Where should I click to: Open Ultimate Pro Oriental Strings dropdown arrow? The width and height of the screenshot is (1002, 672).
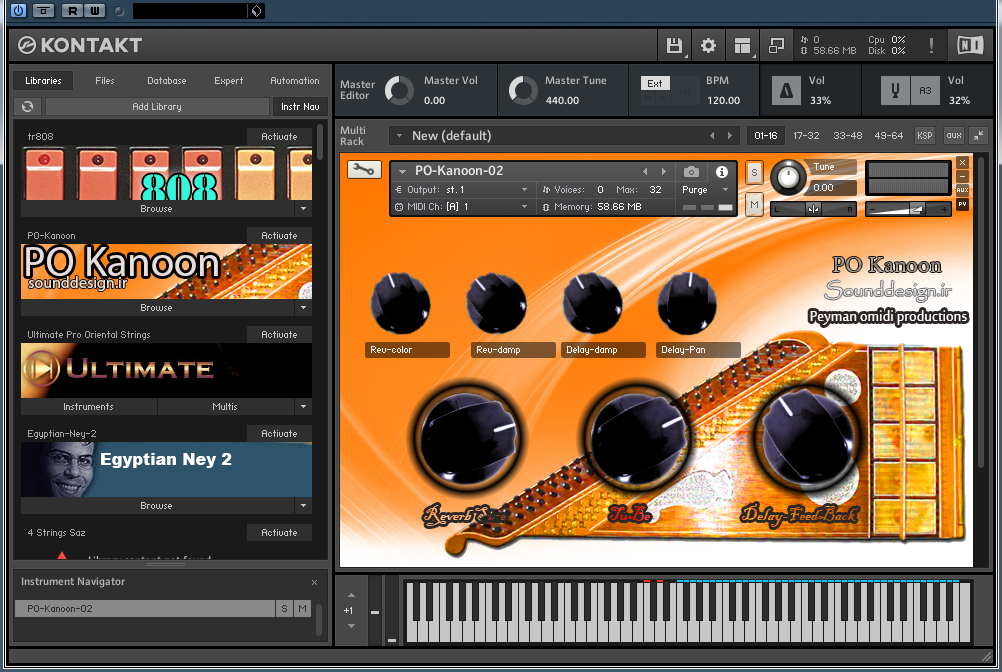click(304, 407)
